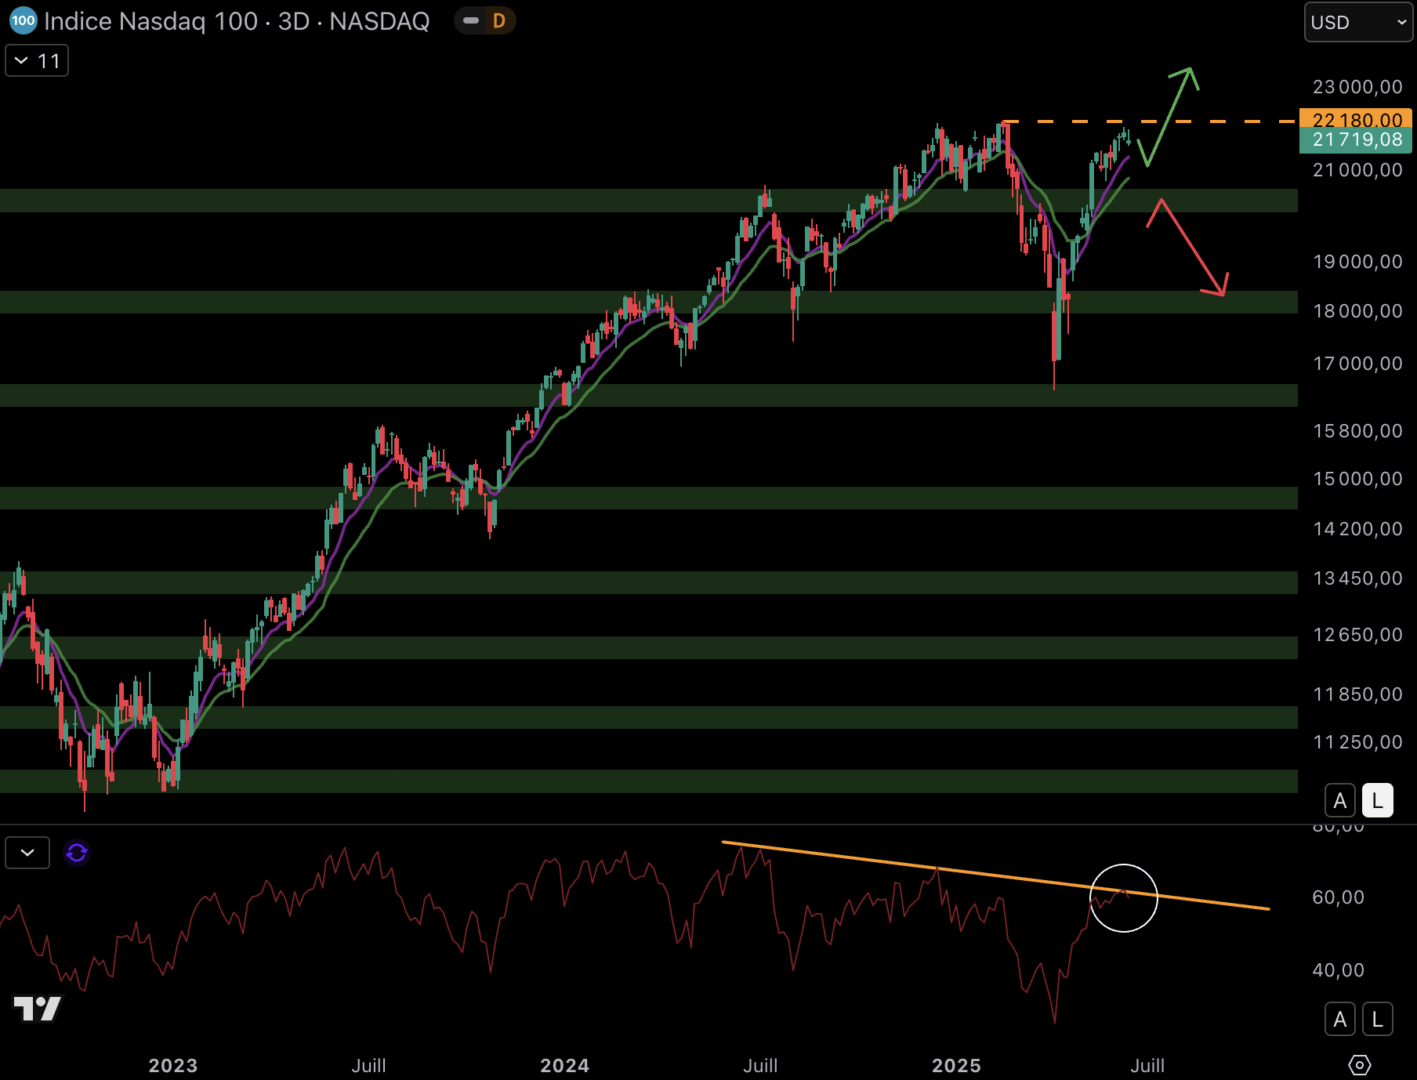
Task: Click the 17 000,00 price scale label
Action: coord(1357,364)
